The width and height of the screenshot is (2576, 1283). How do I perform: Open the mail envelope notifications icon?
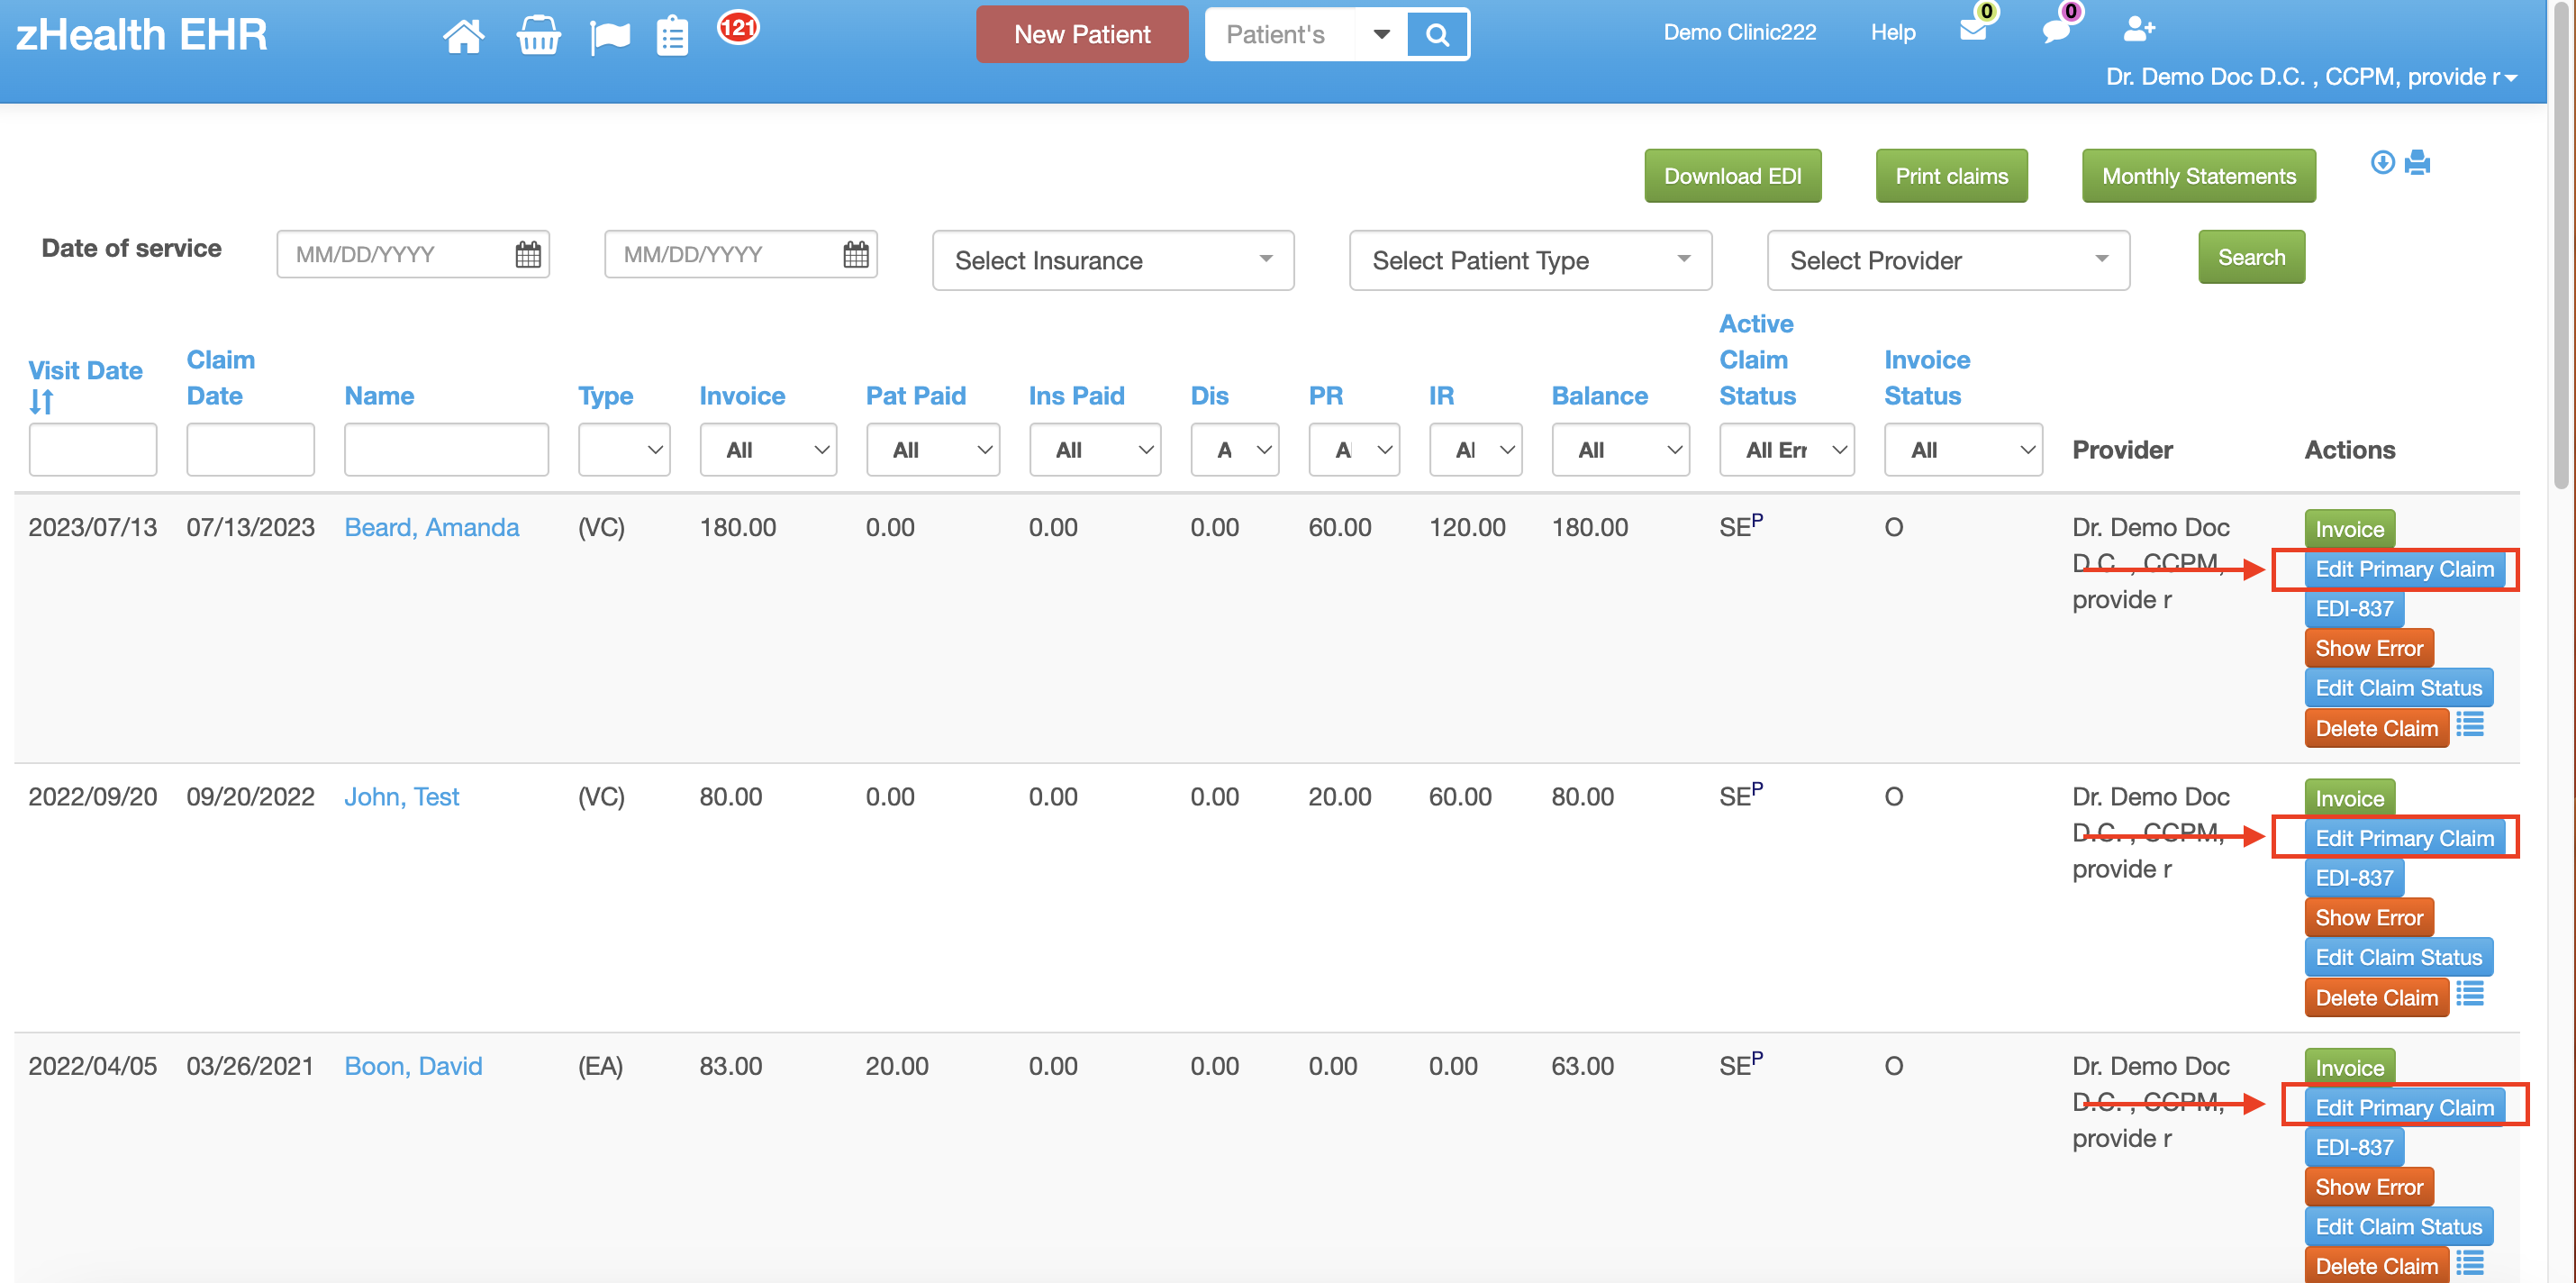[1973, 29]
